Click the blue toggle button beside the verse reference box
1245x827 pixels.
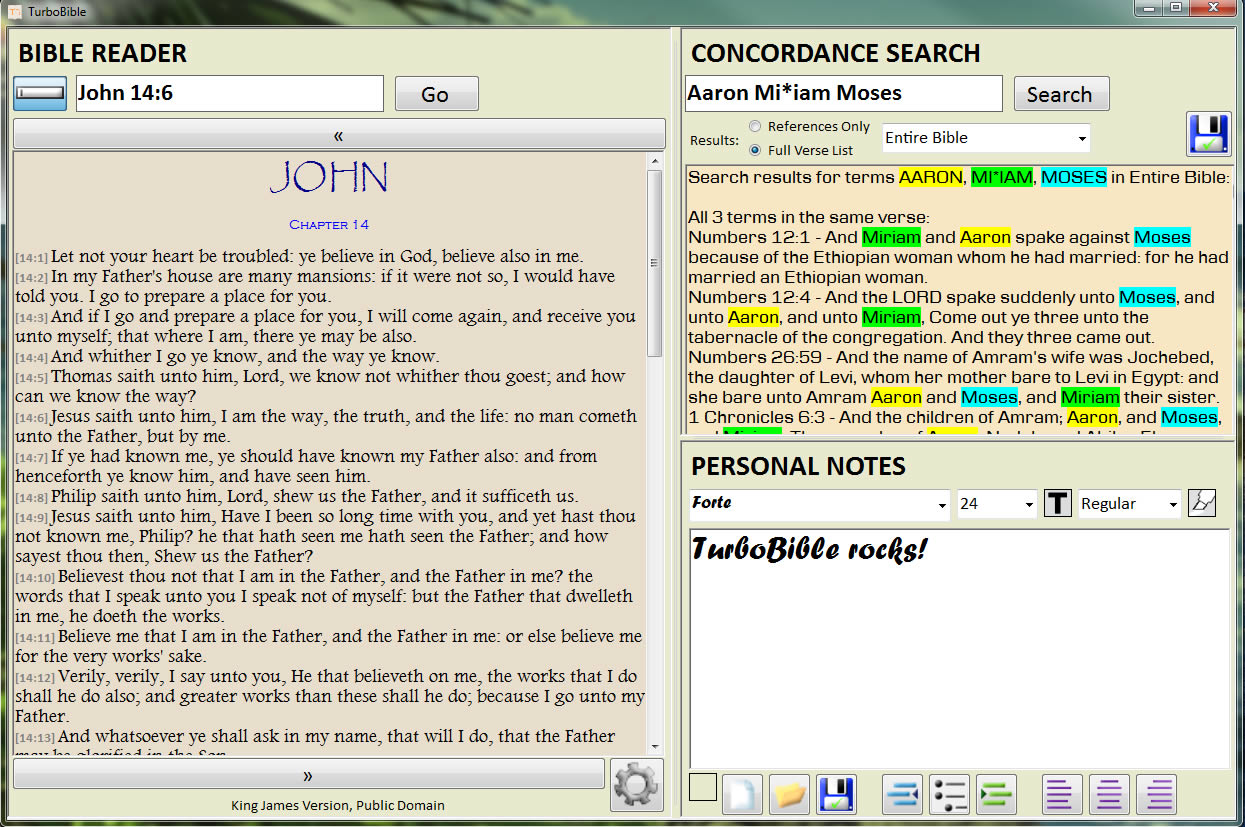coord(40,94)
